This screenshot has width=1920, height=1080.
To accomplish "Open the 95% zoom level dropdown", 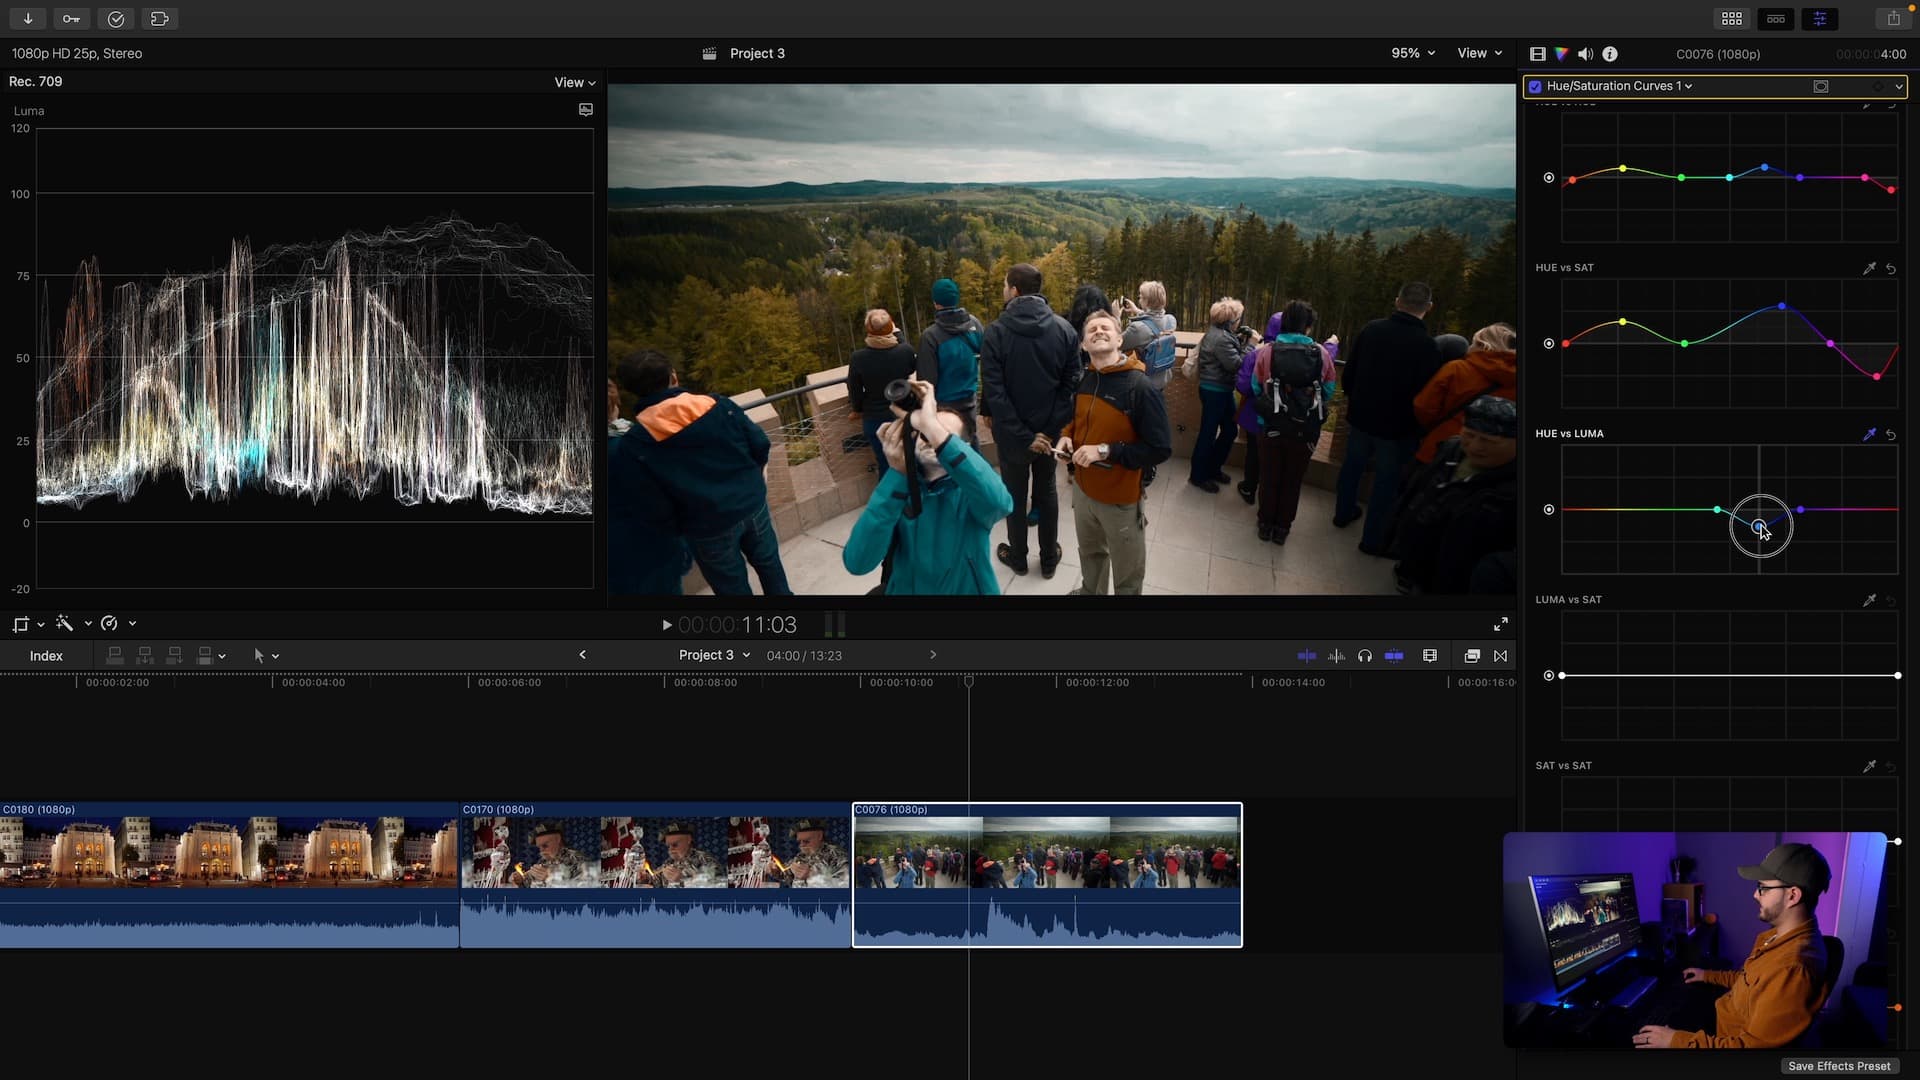I will pos(1413,53).
